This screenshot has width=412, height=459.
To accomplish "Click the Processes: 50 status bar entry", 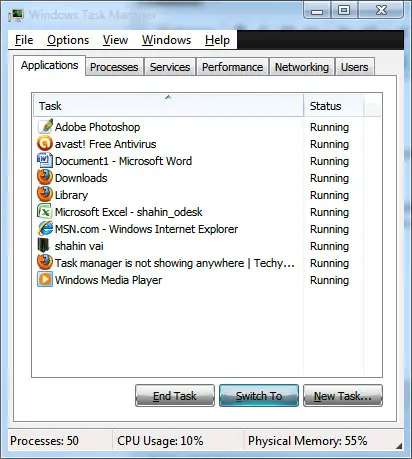I will pyautogui.click(x=44, y=441).
